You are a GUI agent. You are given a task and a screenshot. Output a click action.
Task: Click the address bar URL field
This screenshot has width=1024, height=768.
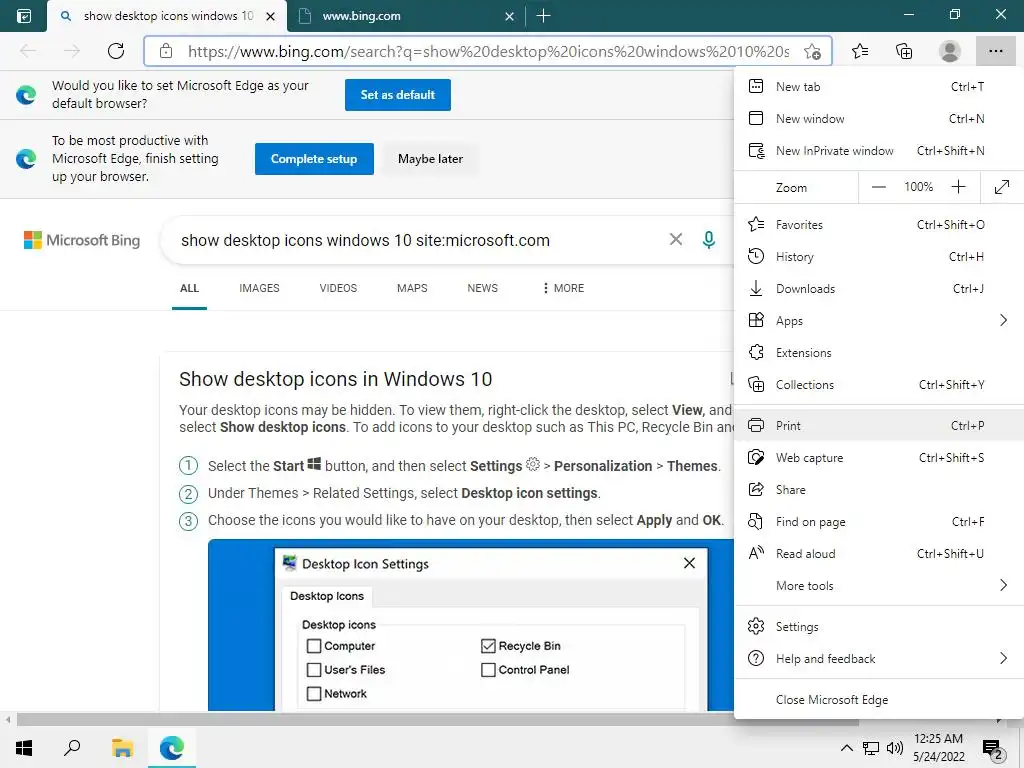(488, 51)
